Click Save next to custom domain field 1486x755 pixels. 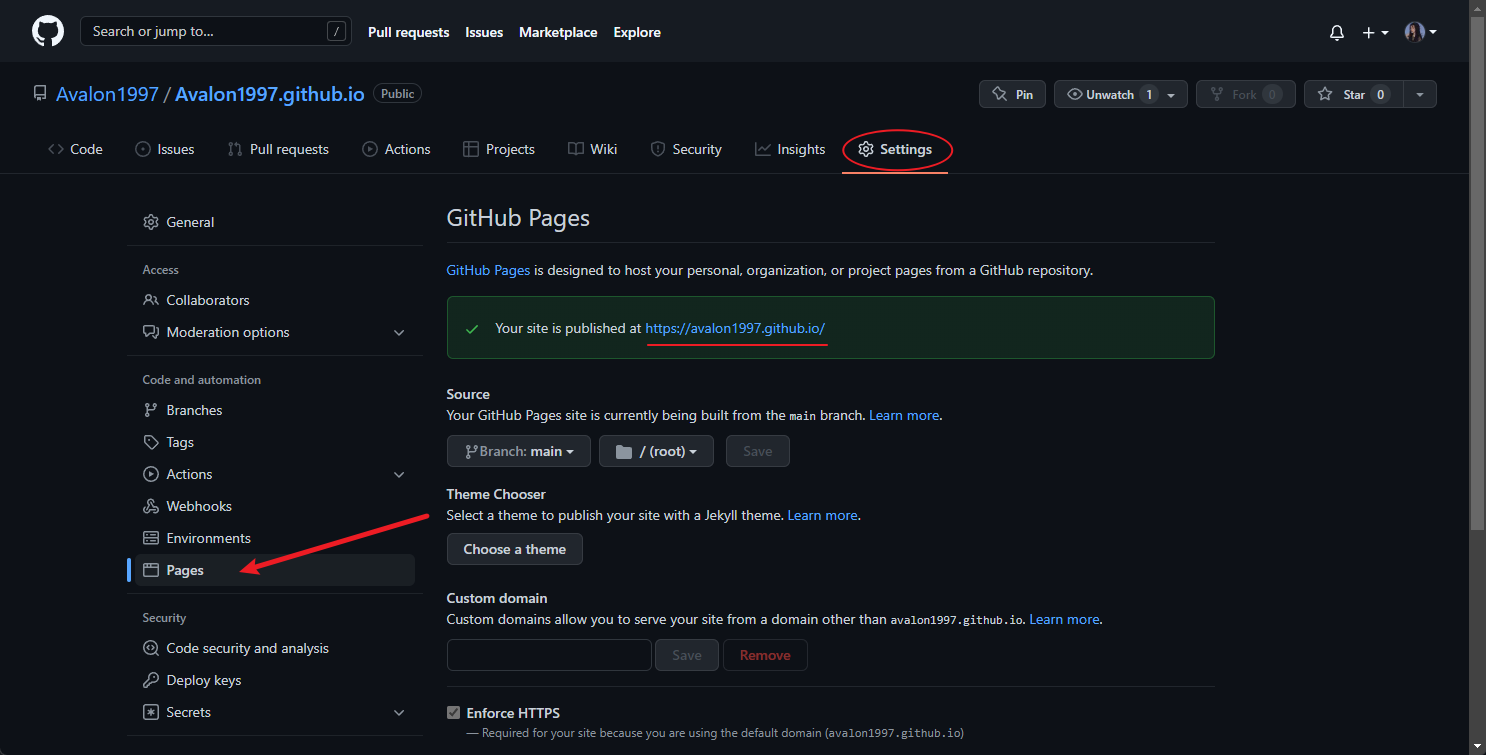click(x=687, y=655)
